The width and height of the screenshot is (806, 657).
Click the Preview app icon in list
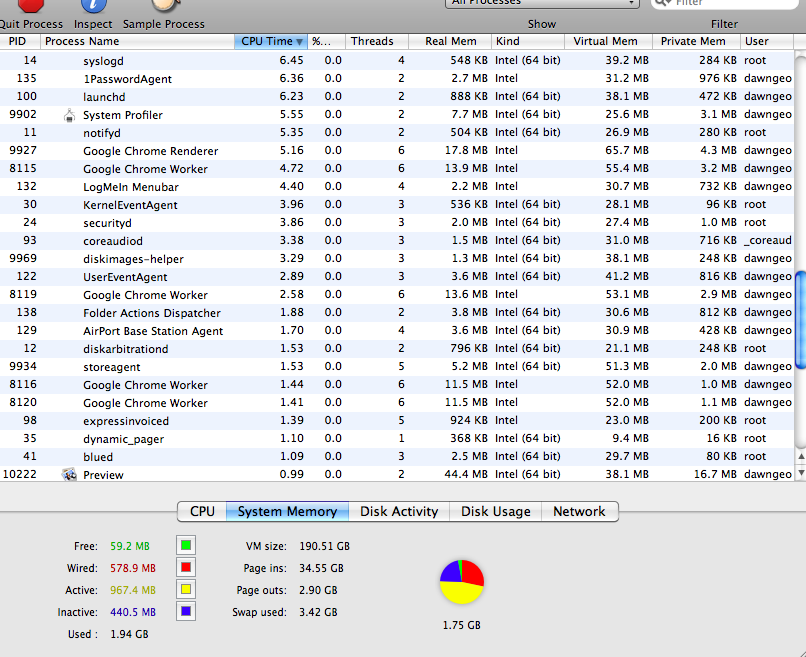tap(69, 474)
